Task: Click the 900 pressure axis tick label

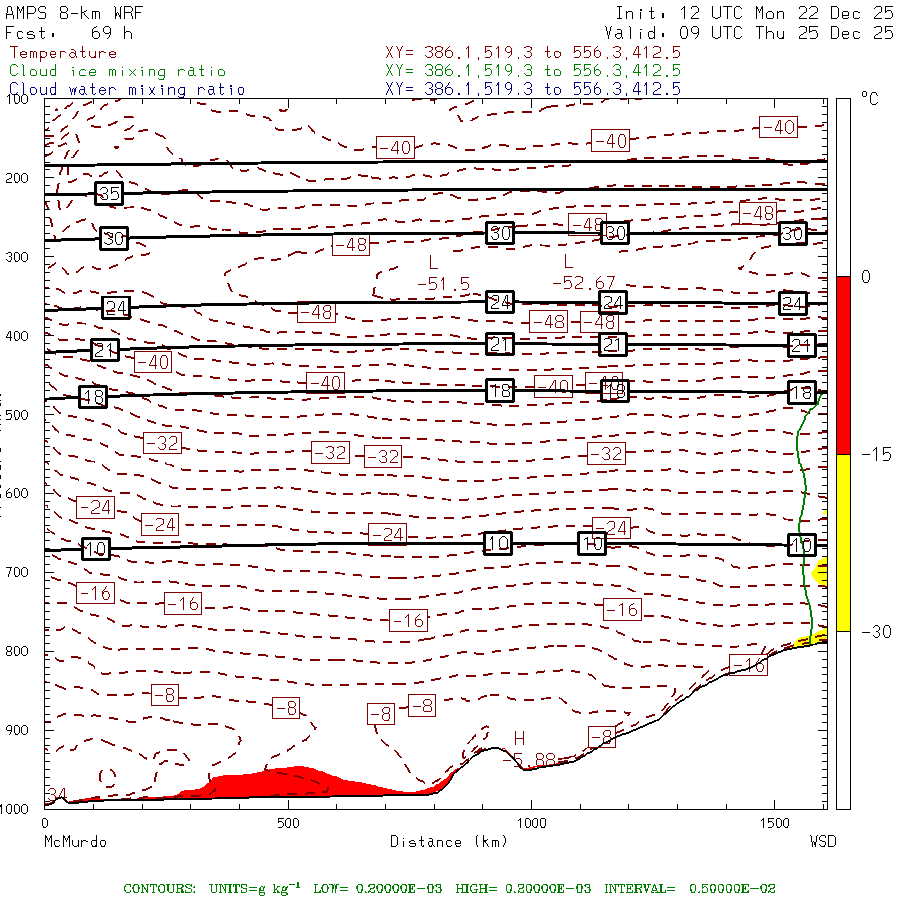Action: [x=17, y=730]
